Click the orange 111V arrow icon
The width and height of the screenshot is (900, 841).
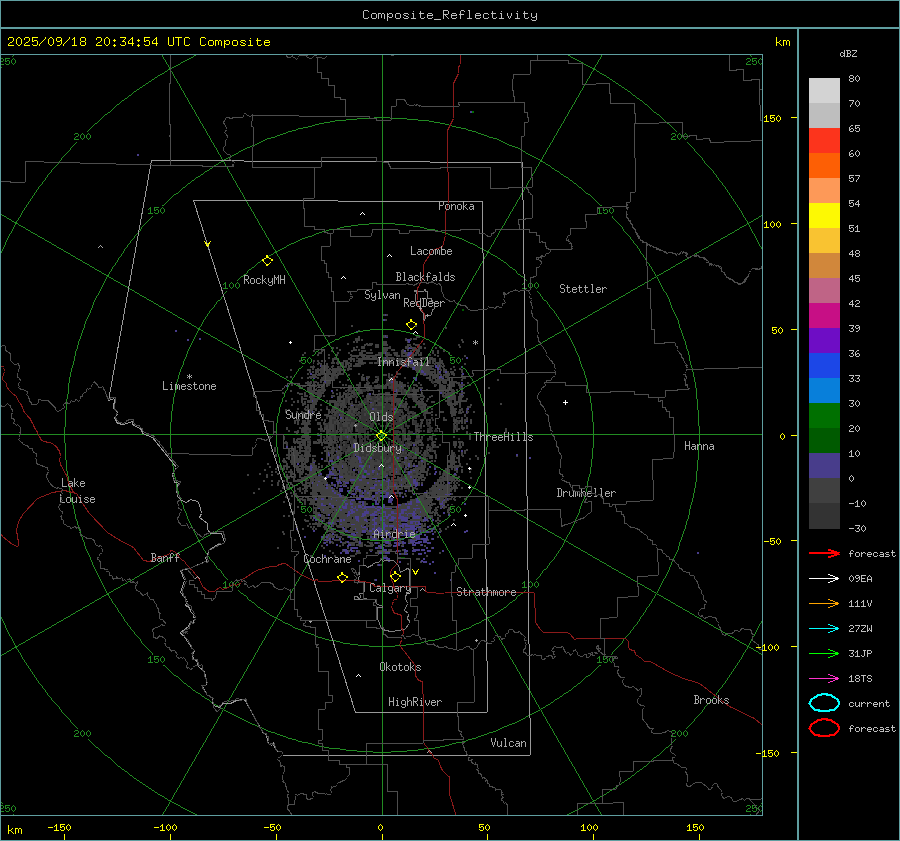(x=824, y=603)
